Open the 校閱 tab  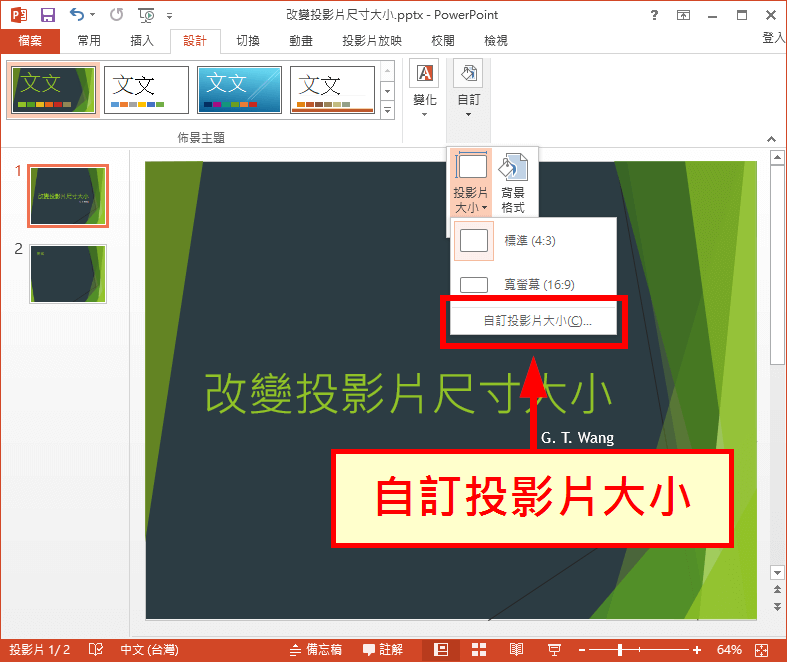pos(443,41)
